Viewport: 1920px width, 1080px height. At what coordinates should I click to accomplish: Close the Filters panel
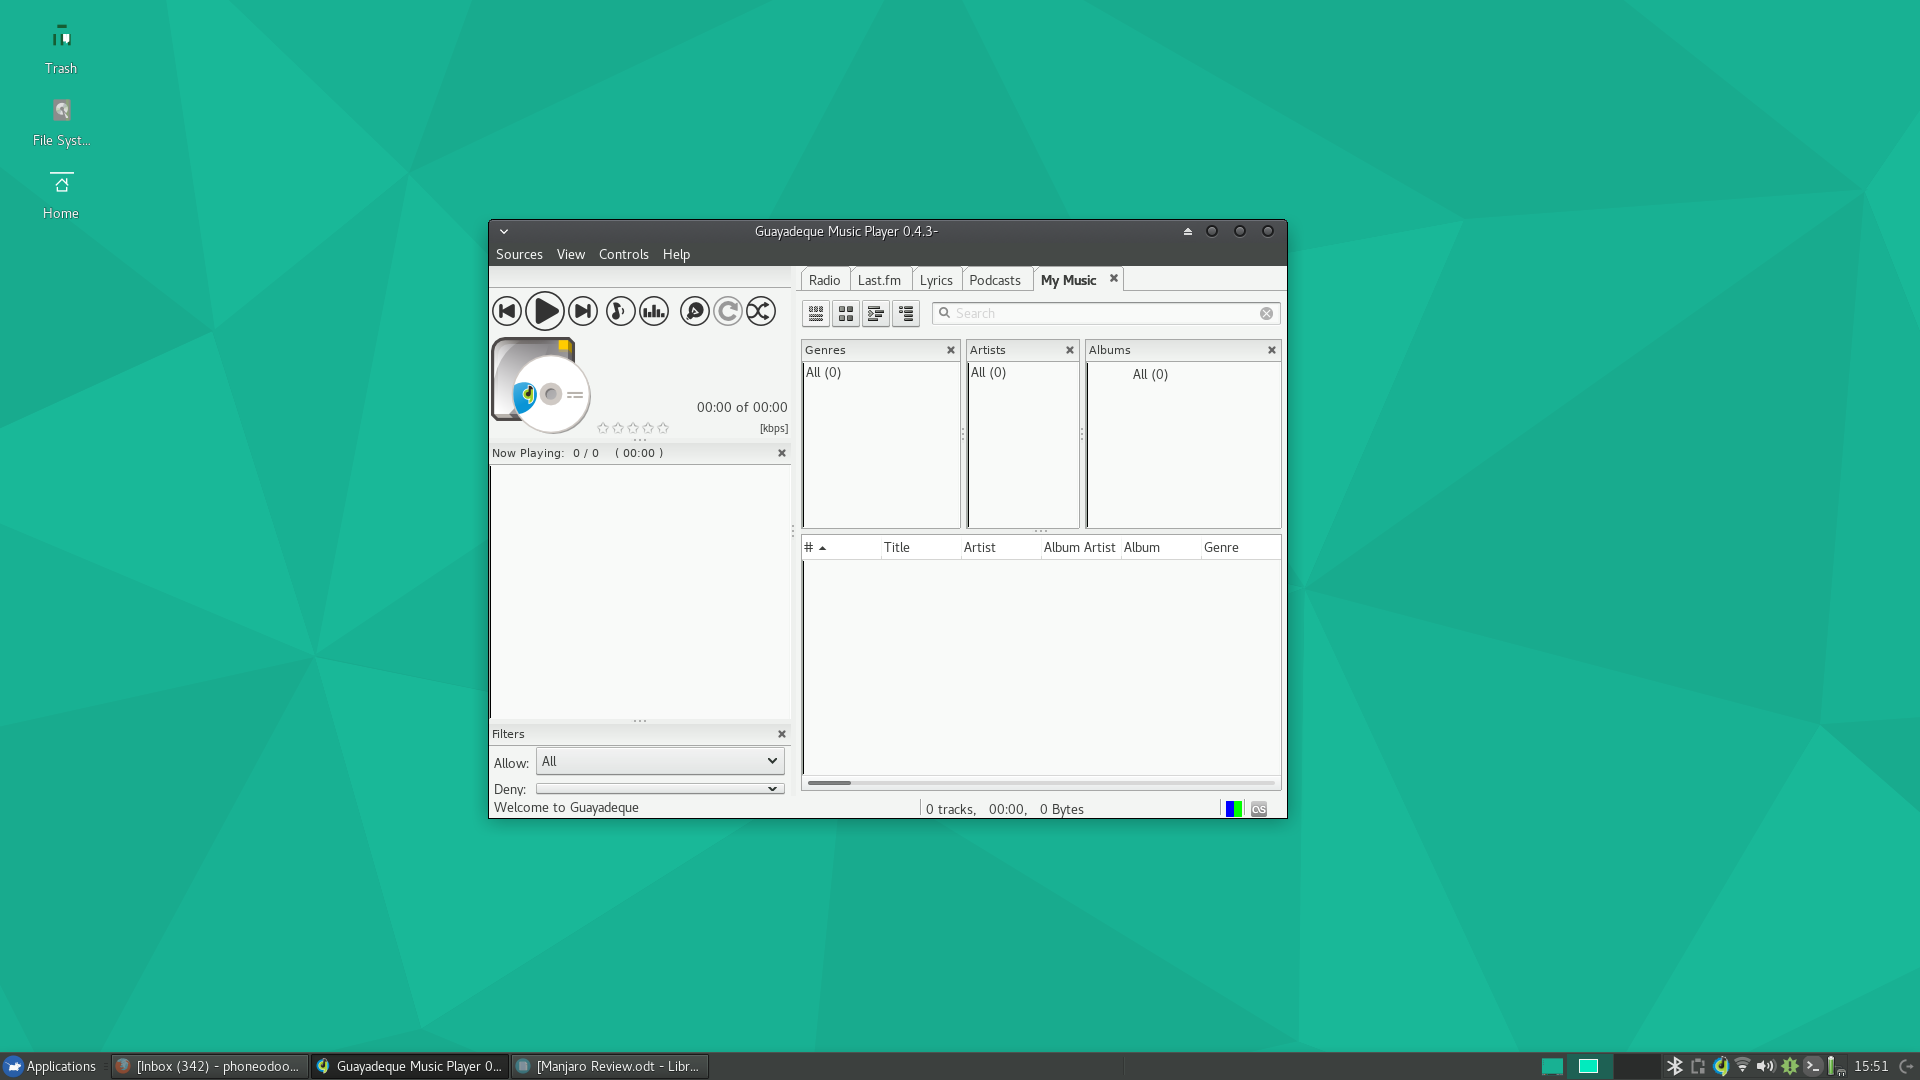click(782, 734)
